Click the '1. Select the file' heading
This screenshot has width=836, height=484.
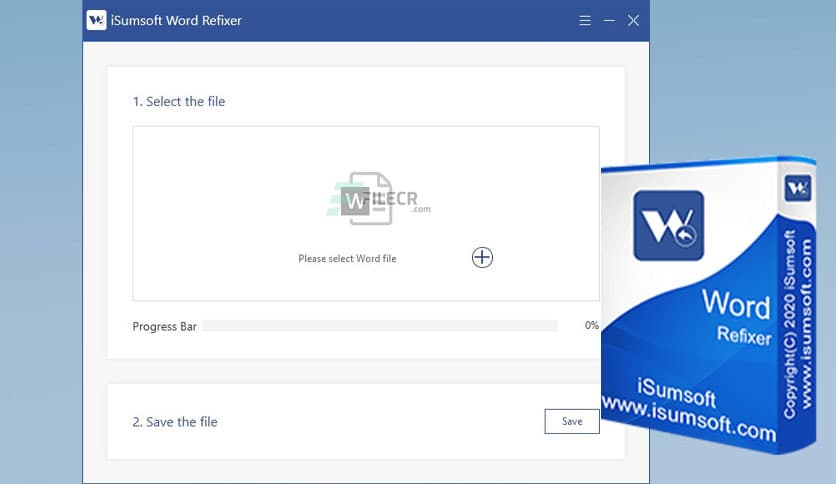179,101
